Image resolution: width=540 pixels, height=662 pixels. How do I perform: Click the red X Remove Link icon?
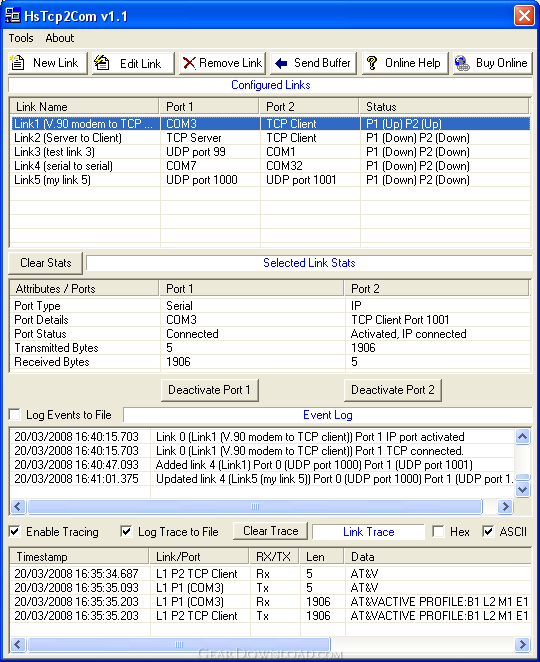[x=189, y=63]
